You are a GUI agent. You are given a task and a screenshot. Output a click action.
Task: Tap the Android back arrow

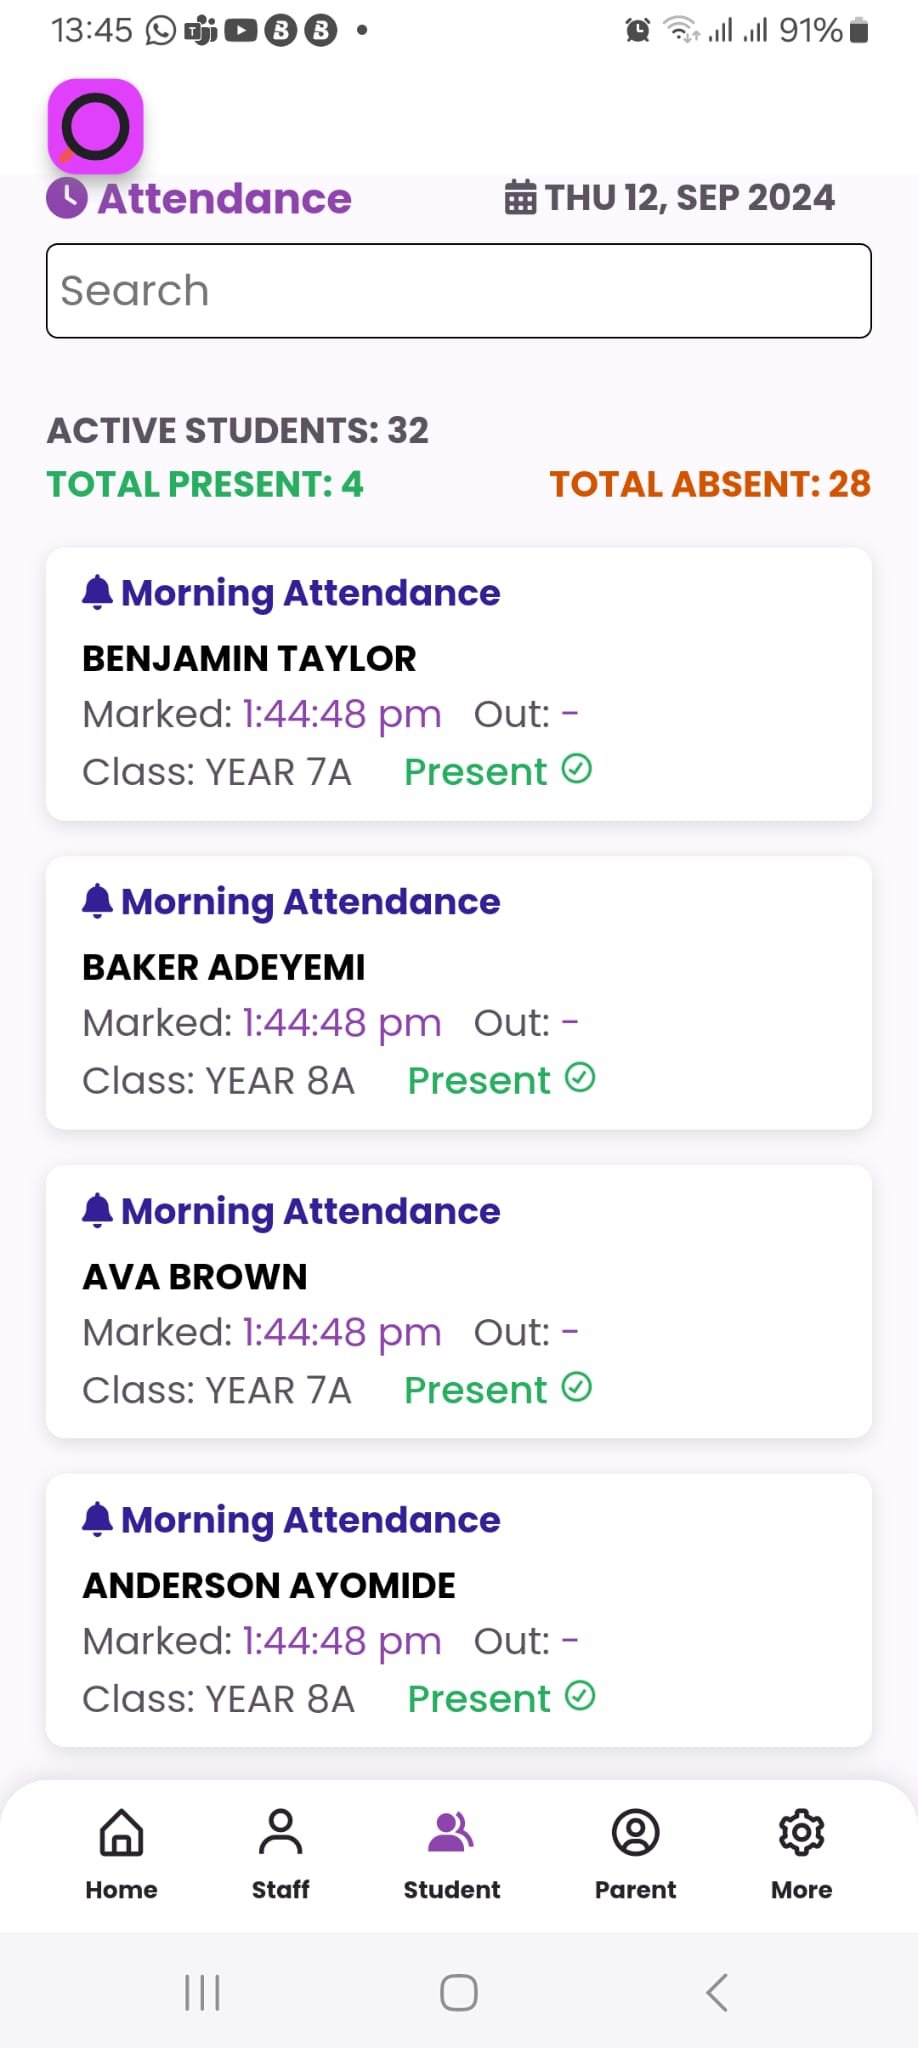pyautogui.click(x=717, y=1992)
